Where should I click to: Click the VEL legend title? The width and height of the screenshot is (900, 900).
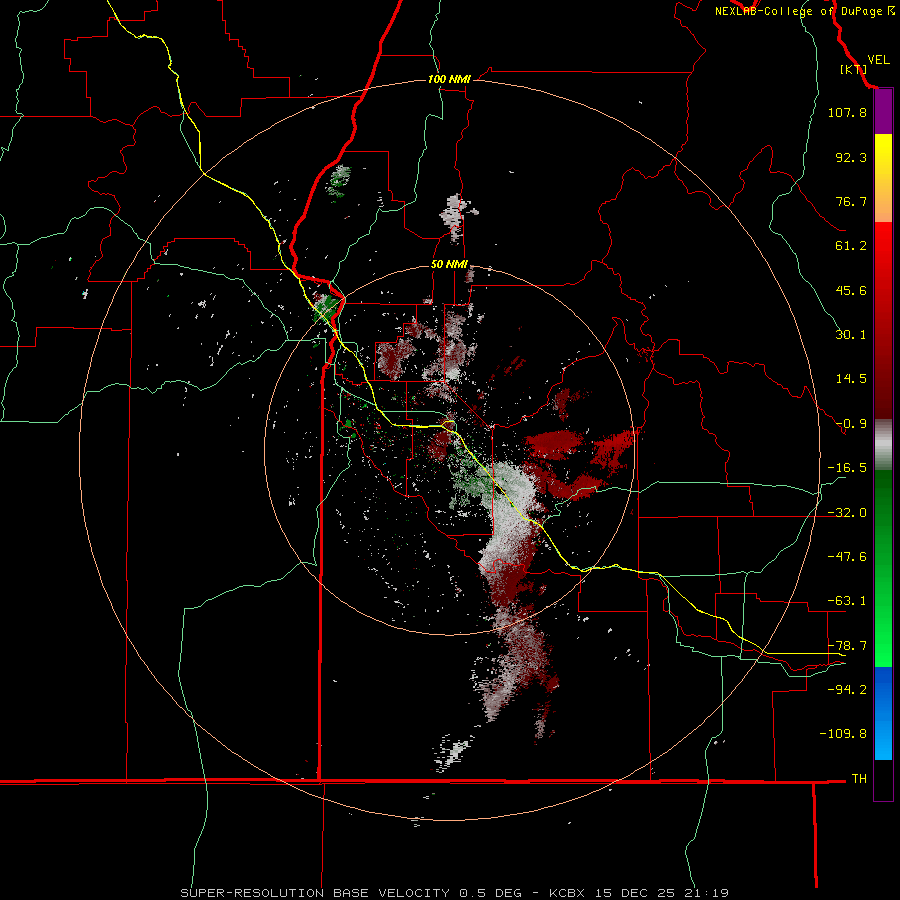point(878,60)
